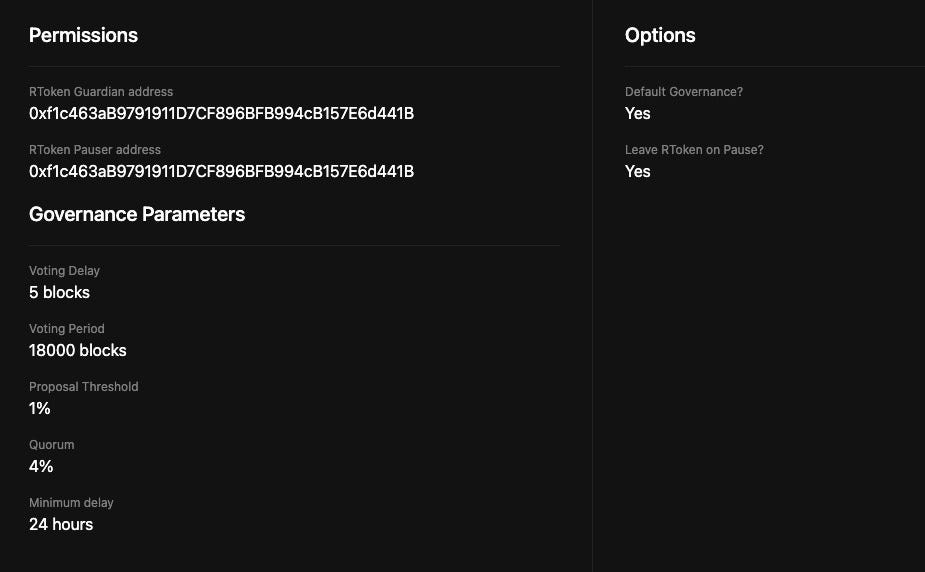Image resolution: width=925 pixels, height=572 pixels.
Task: Select the RToken Pauser address value
Action: point(221,172)
